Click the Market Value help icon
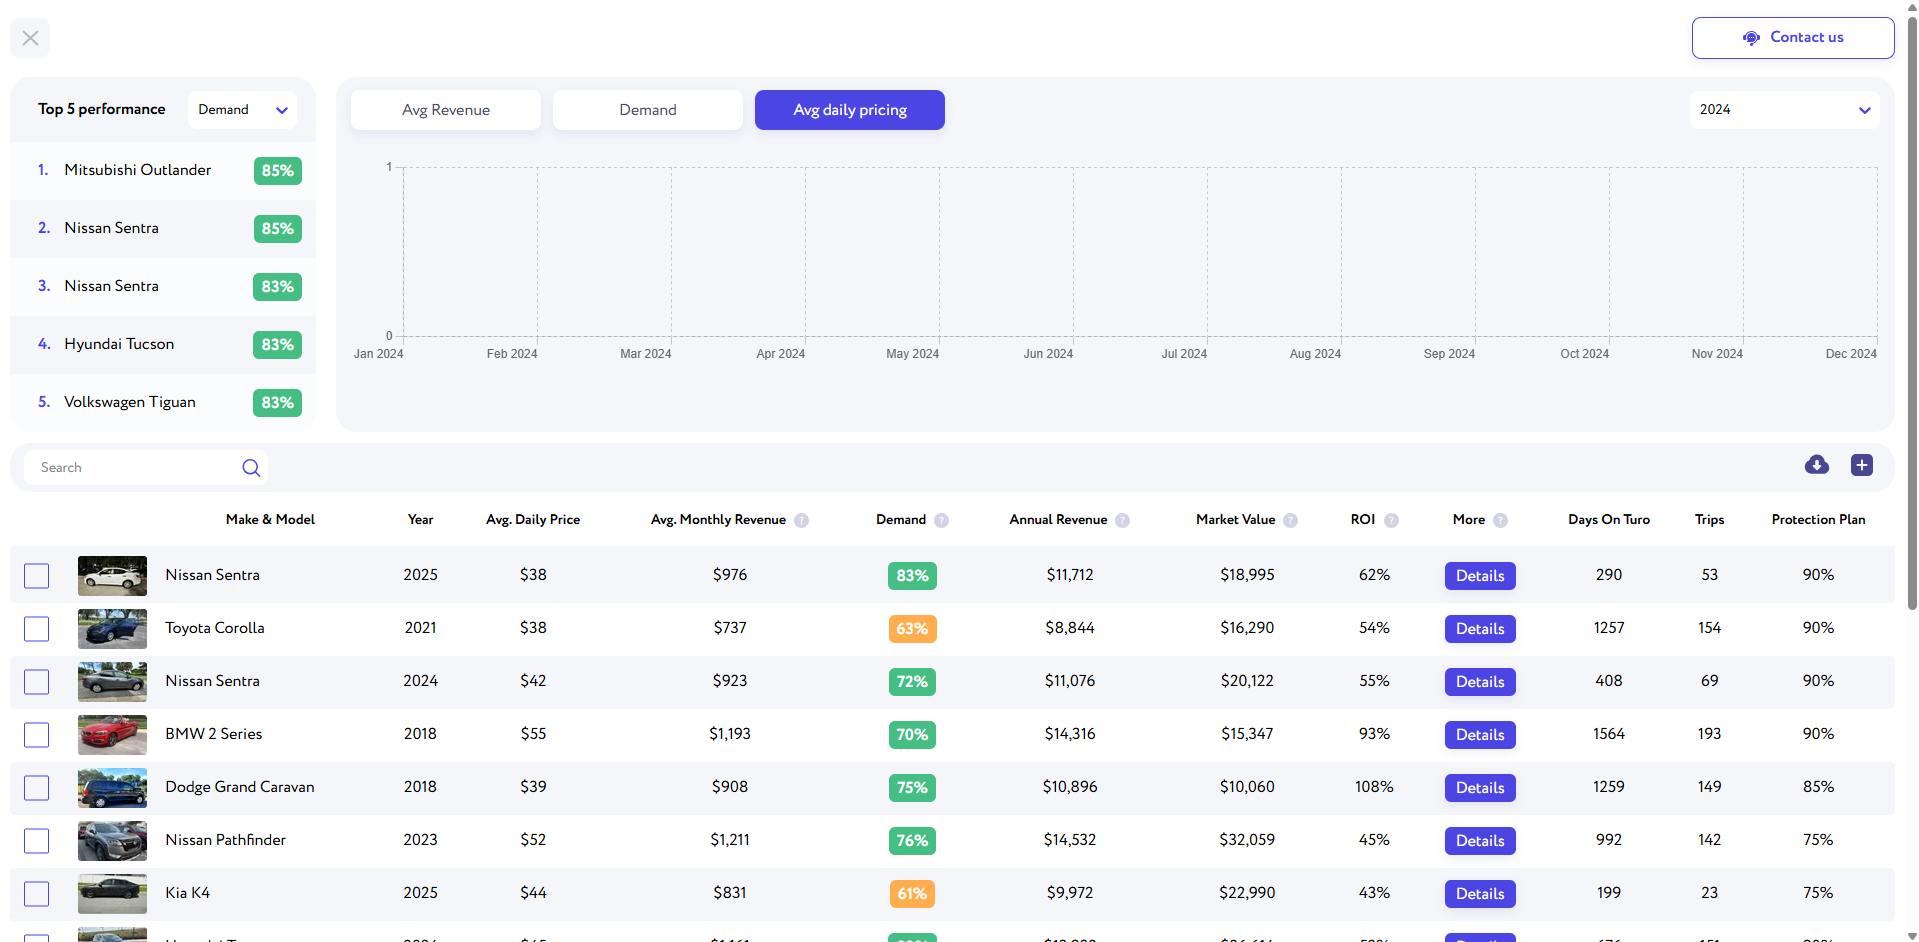Viewport: 1919px width, 942px height. [1290, 520]
